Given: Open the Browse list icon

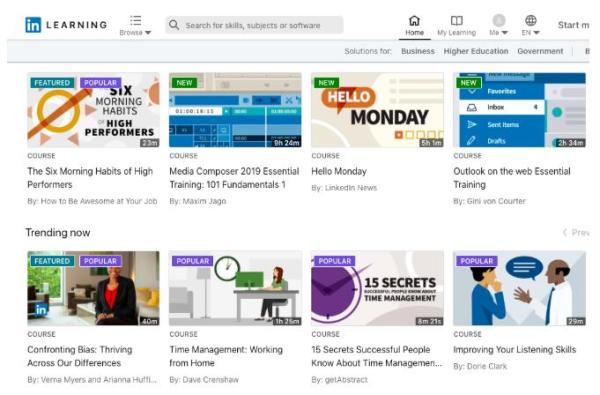Looking at the screenshot, I should click(135, 20).
